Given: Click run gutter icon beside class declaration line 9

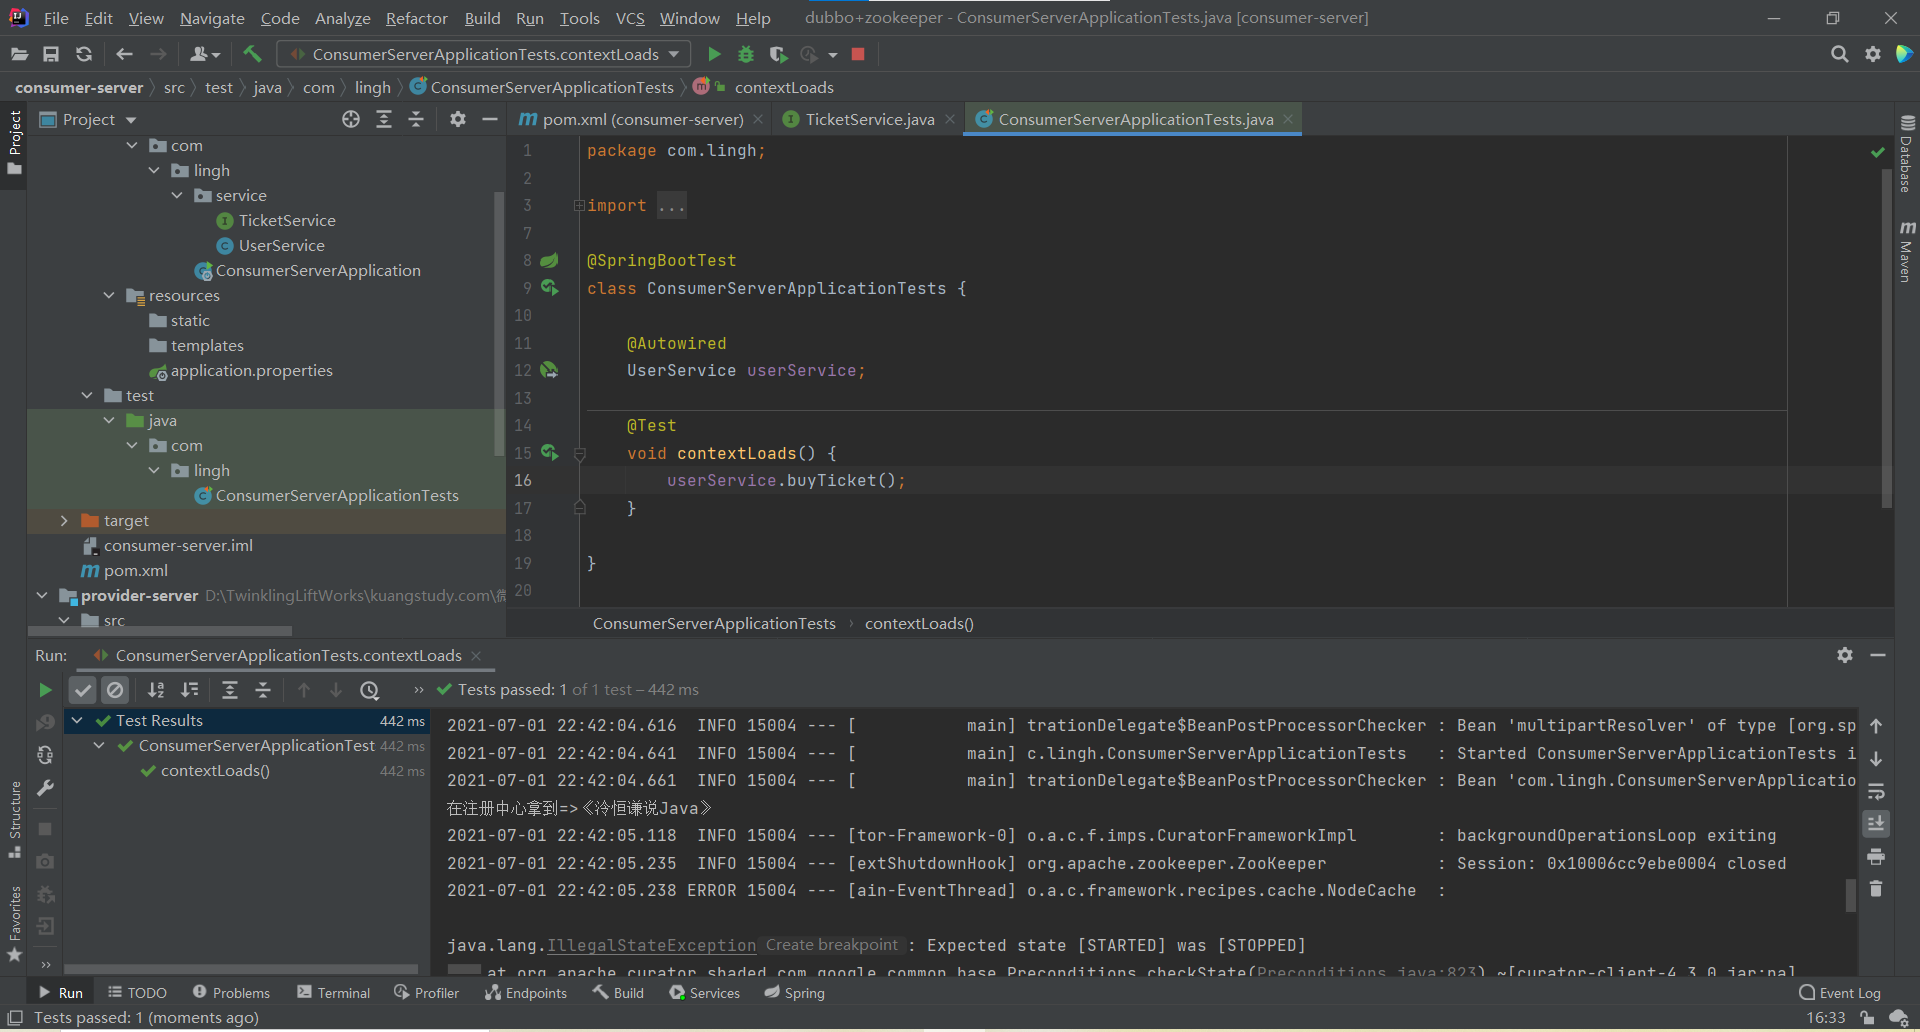Looking at the screenshot, I should tap(549, 288).
